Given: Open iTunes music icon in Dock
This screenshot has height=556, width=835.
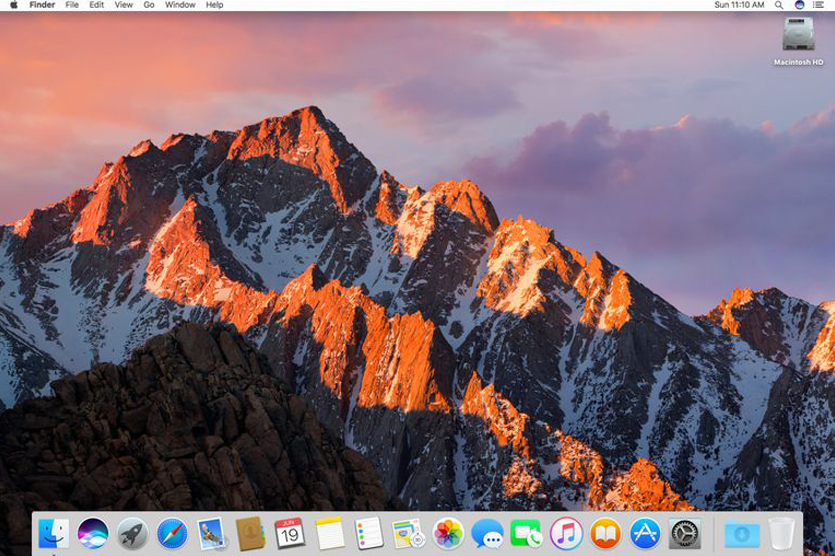Looking at the screenshot, I should 566,533.
